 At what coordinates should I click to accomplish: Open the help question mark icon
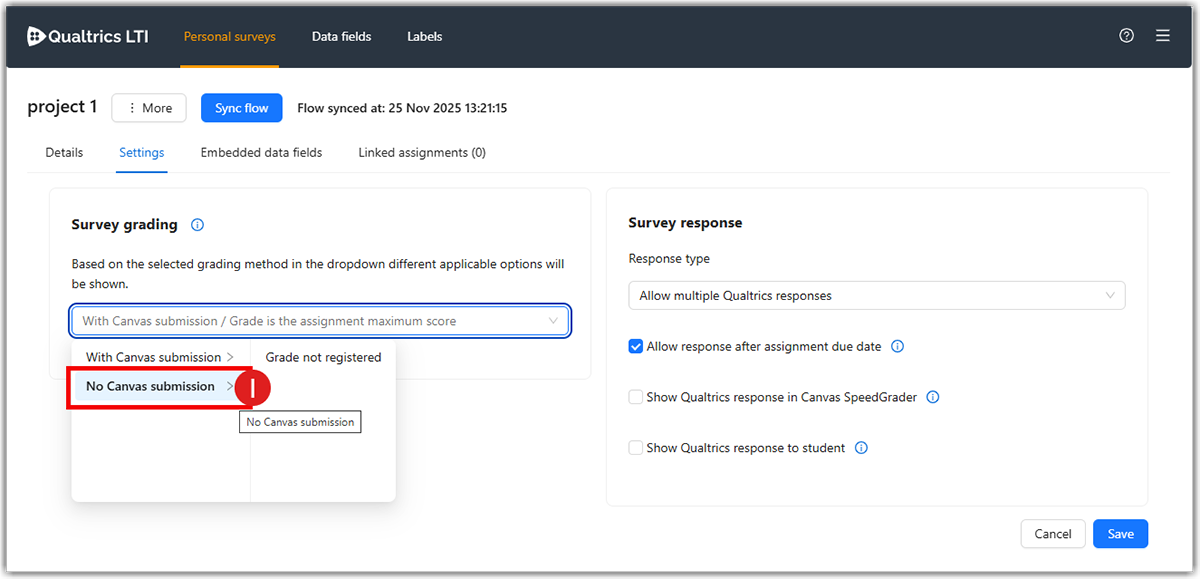tap(1127, 36)
